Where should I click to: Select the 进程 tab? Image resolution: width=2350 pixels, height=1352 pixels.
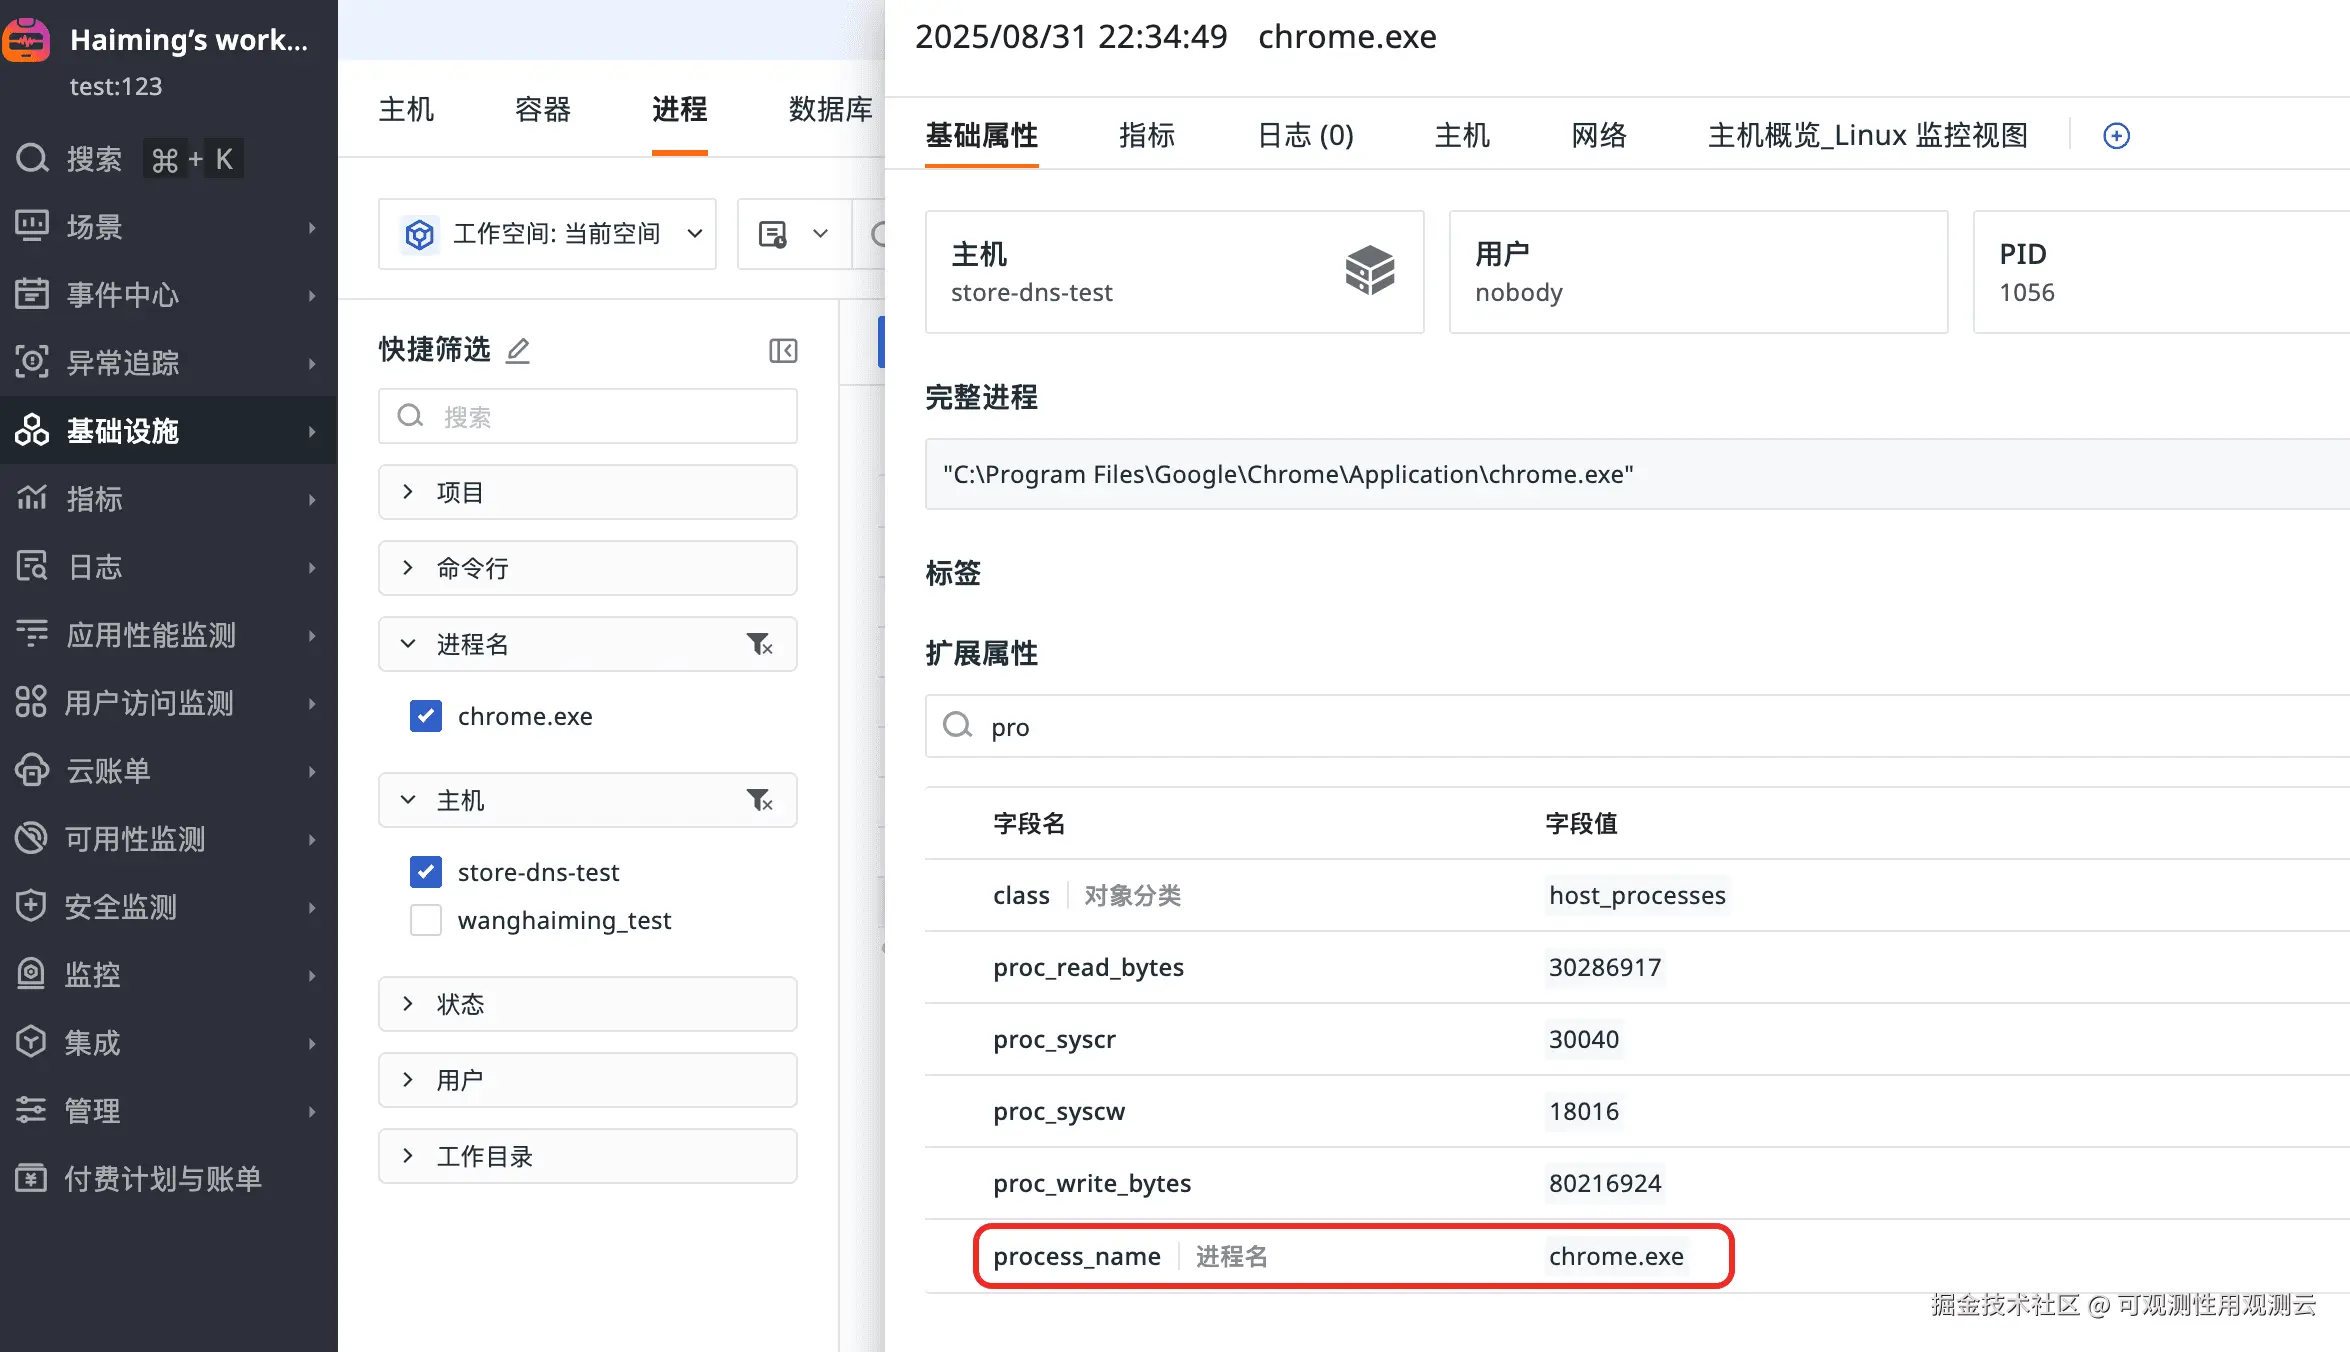(x=680, y=109)
